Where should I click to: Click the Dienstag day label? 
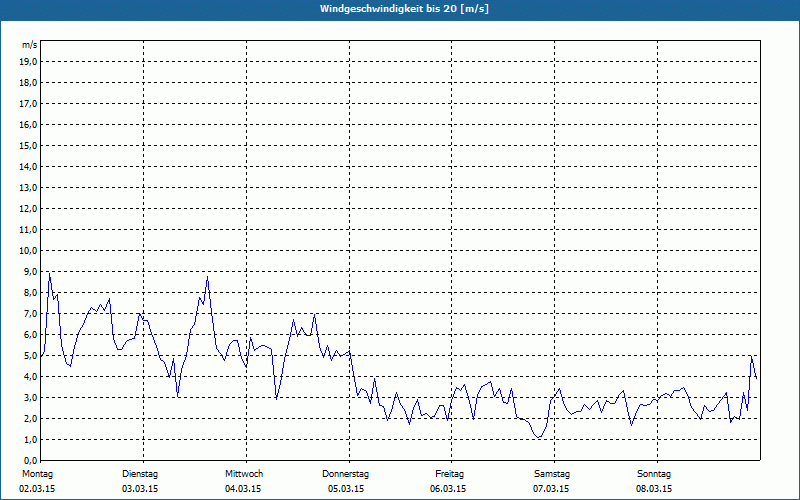tap(140, 474)
